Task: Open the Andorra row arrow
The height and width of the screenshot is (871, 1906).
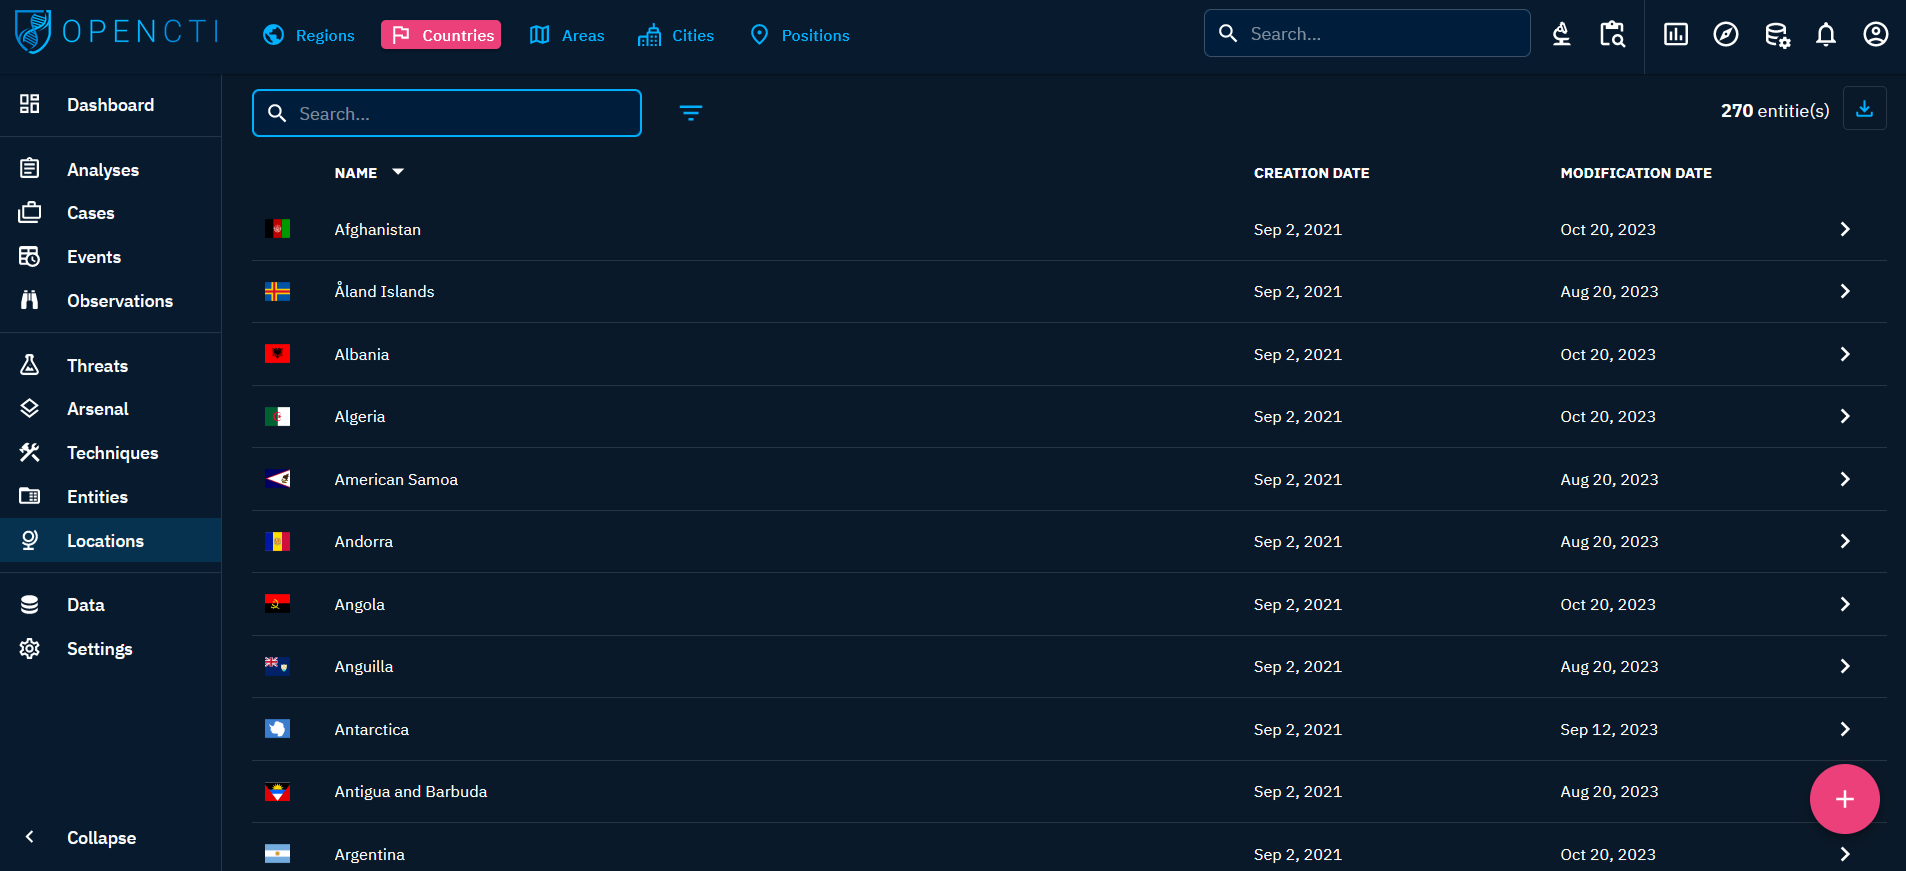Action: (x=1844, y=541)
